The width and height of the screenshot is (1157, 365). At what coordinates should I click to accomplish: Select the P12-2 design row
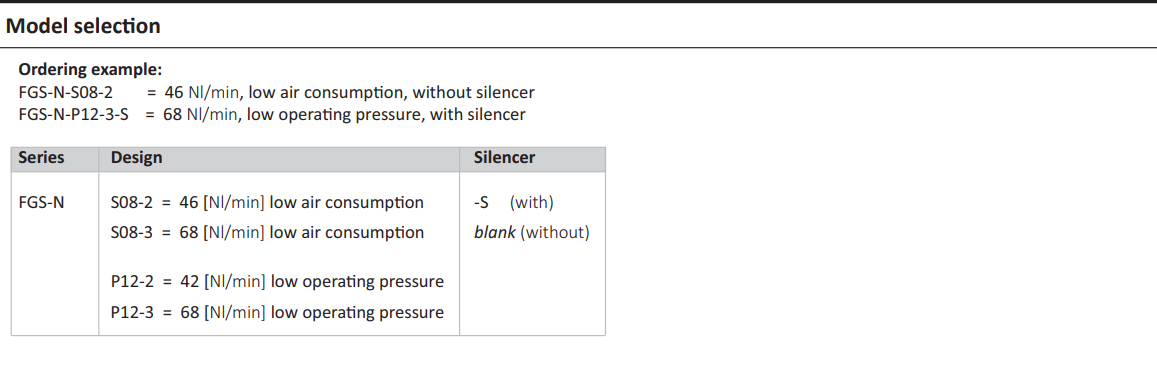(x=277, y=282)
